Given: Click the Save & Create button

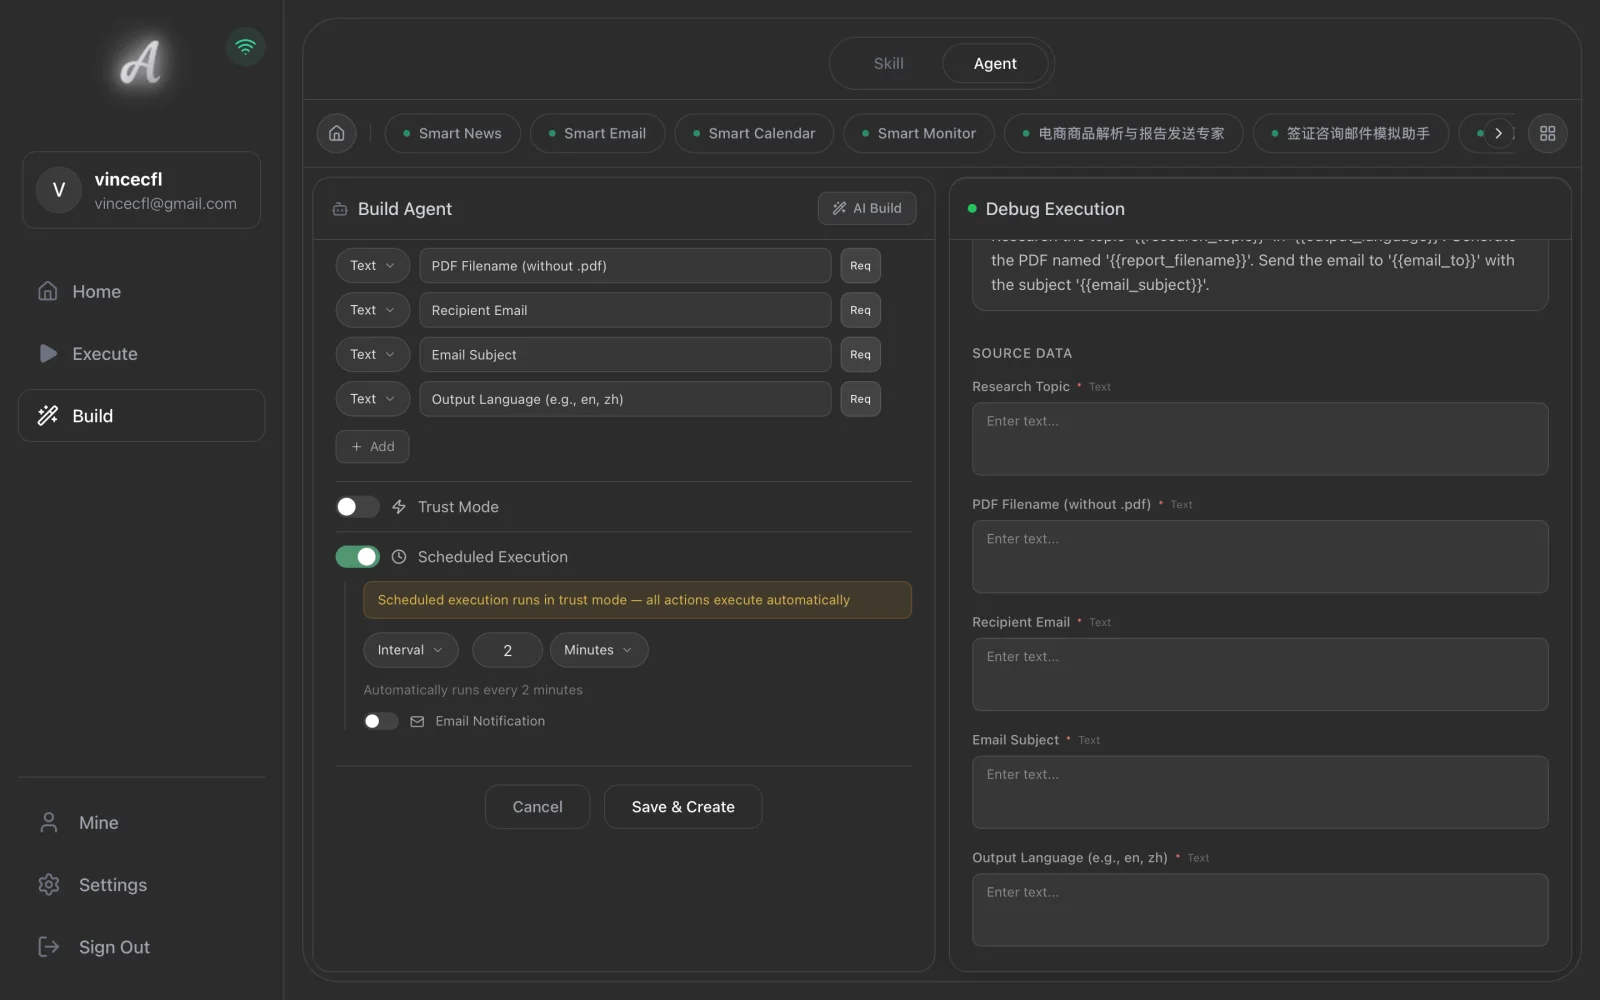Looking at the screenshot, I should [683, 807].
